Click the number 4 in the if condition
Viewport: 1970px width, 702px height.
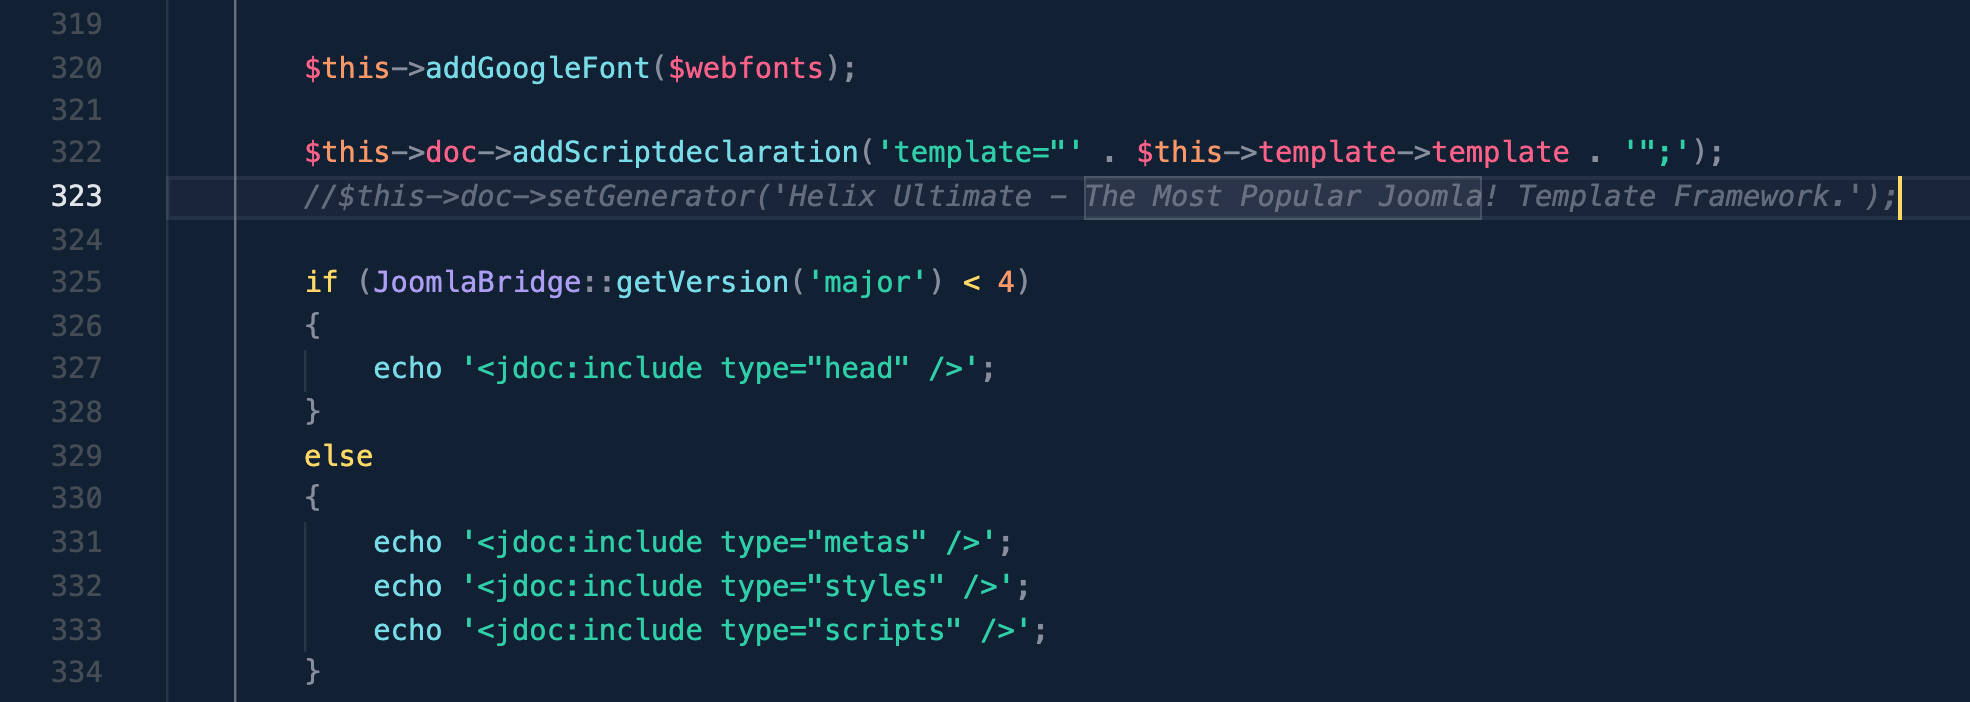click(x=1006, y=282)
